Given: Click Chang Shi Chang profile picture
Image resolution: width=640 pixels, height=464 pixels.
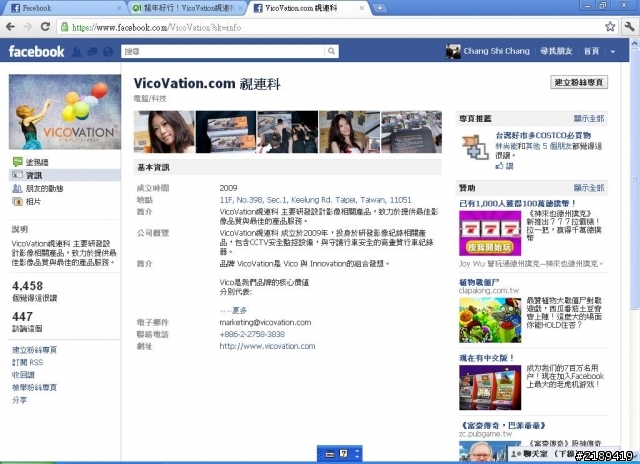Looking at the screenshot, I should click(x=453, y=51).
